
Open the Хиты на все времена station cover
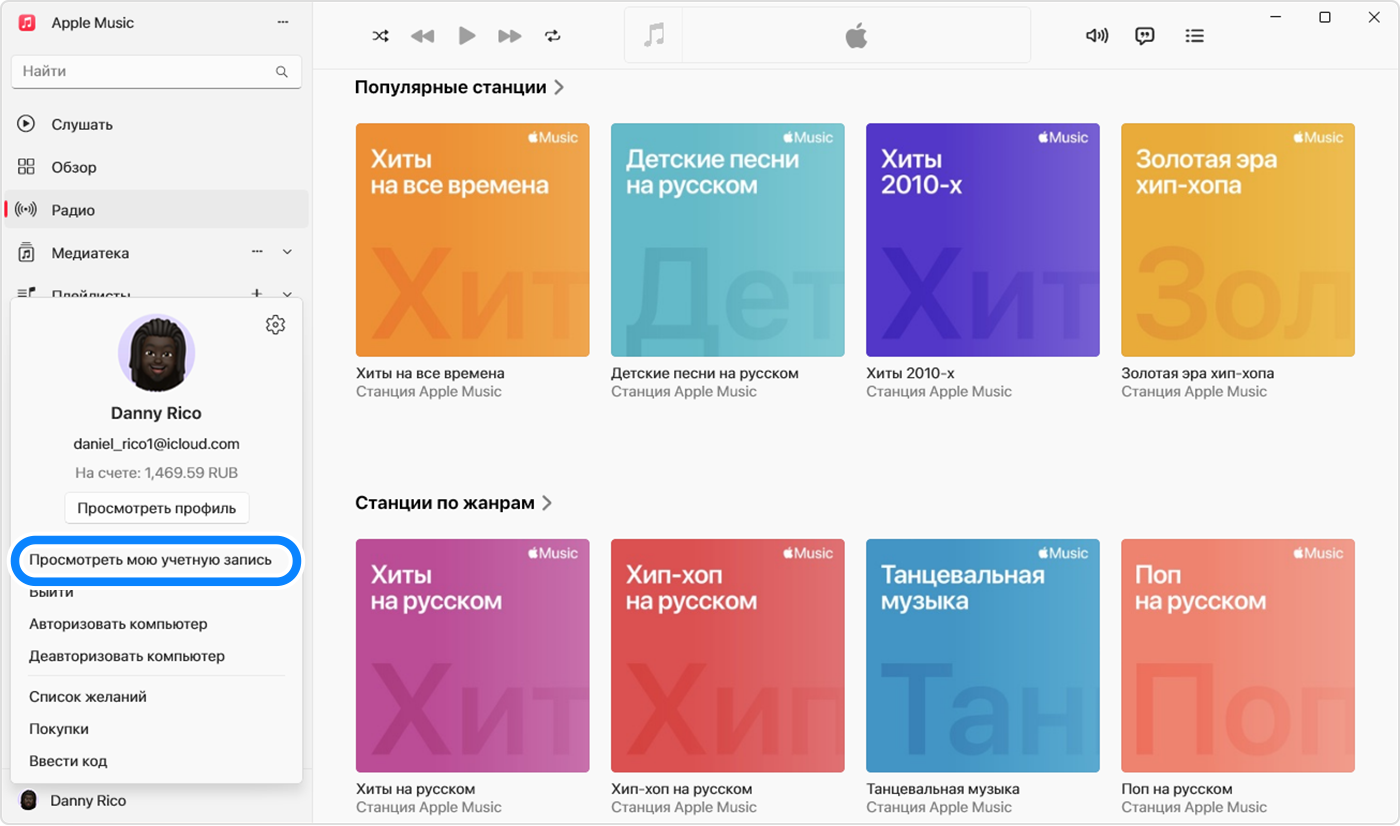472,240
